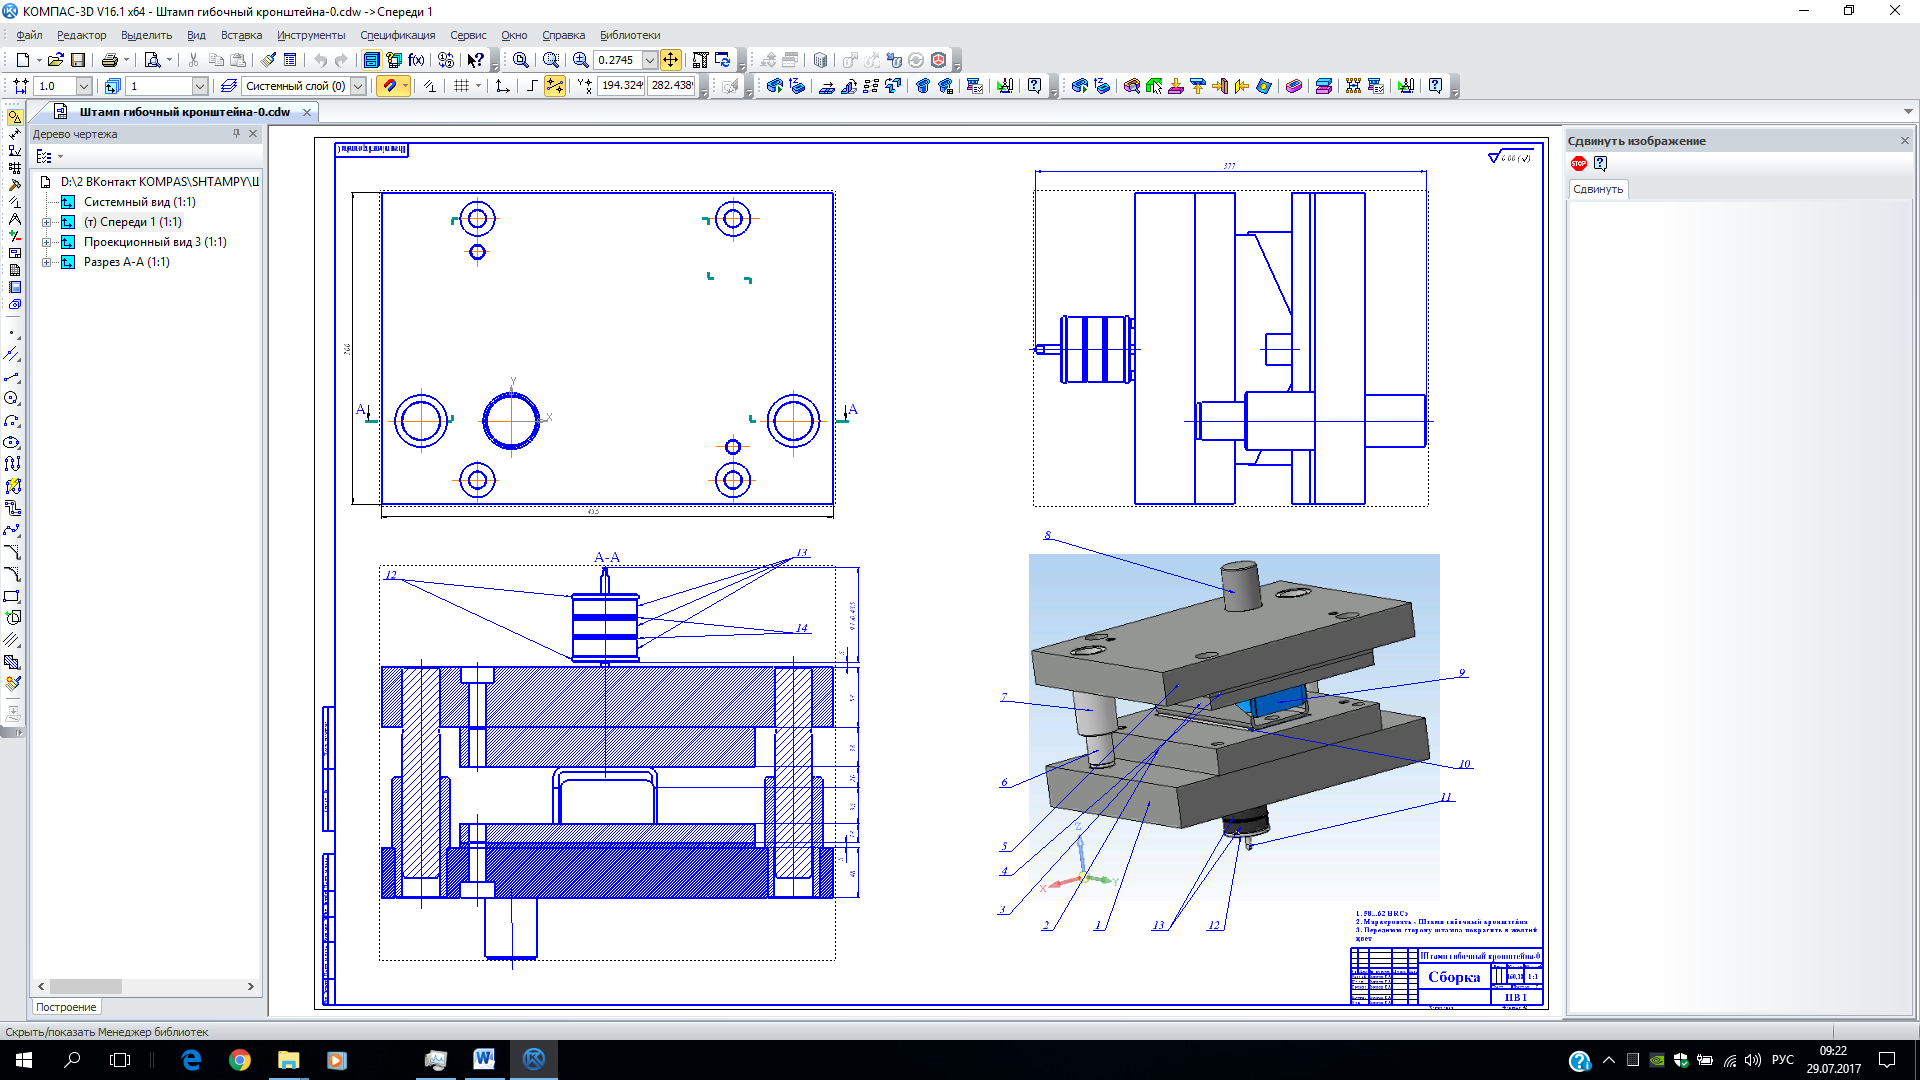Screen dimensions: 1920x1080
Task: Toggle orthogonal drawing mode
Action: click(x=531, y=86)
